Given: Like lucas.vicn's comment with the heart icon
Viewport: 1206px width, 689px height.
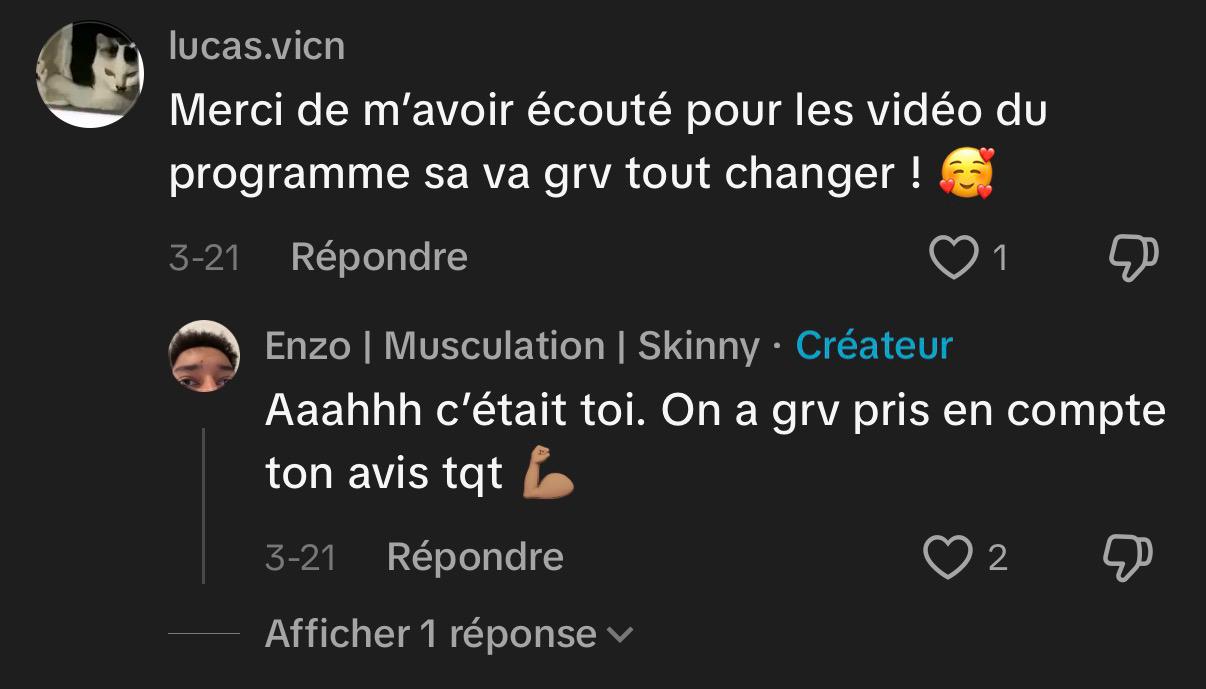Looking at the screenshot, I should pyautogui.click(x=954, y=258).
